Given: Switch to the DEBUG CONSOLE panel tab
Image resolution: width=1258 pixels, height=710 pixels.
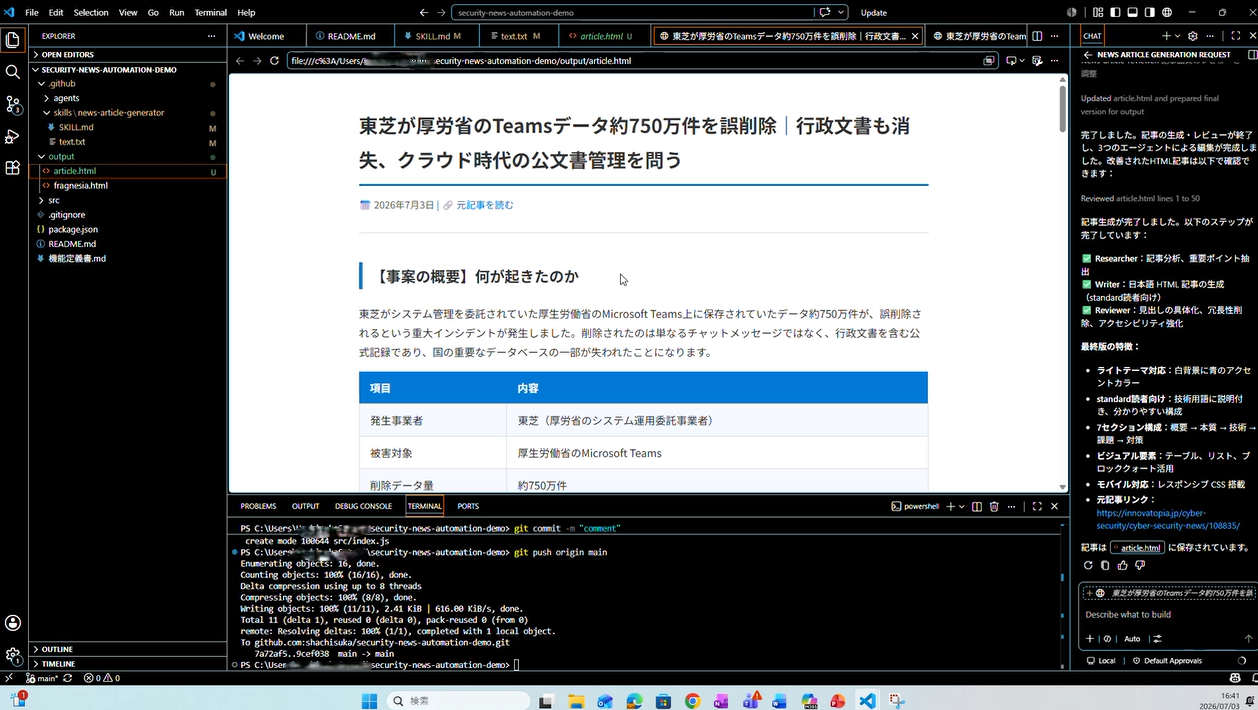Looking at the screenshot, I should 363,506.
